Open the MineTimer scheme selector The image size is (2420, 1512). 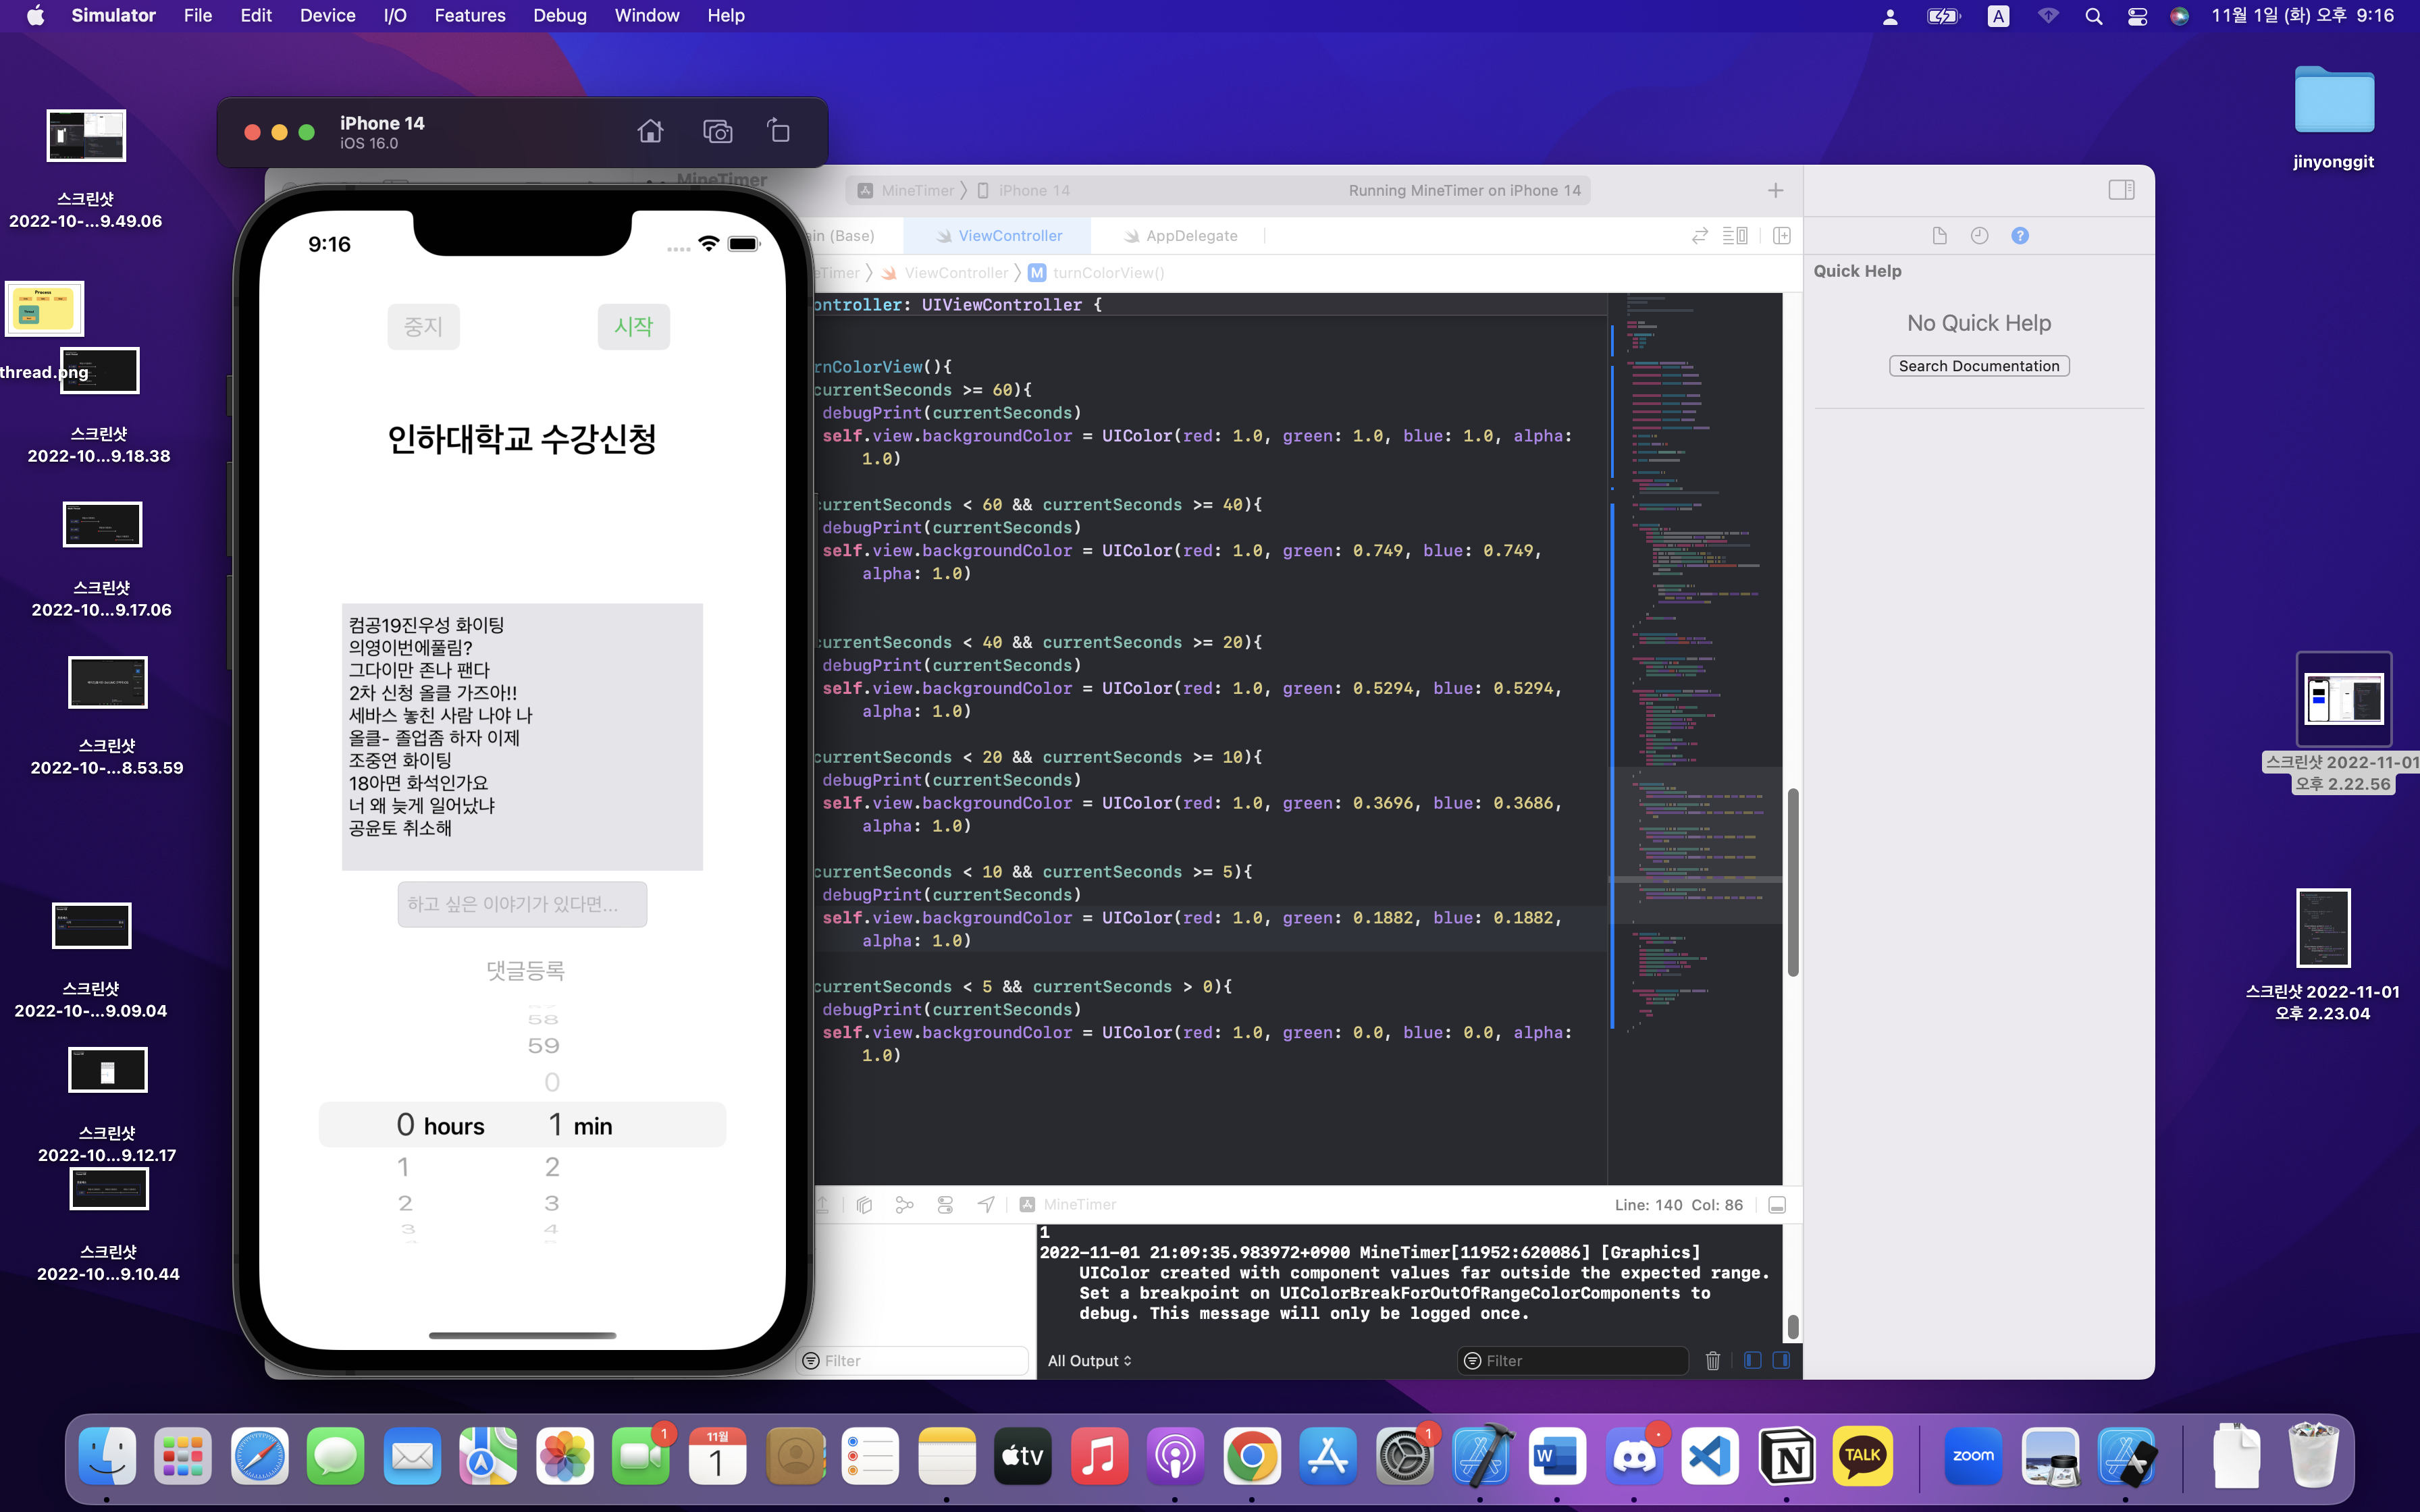pyautogui.click(x=907, y=190)
